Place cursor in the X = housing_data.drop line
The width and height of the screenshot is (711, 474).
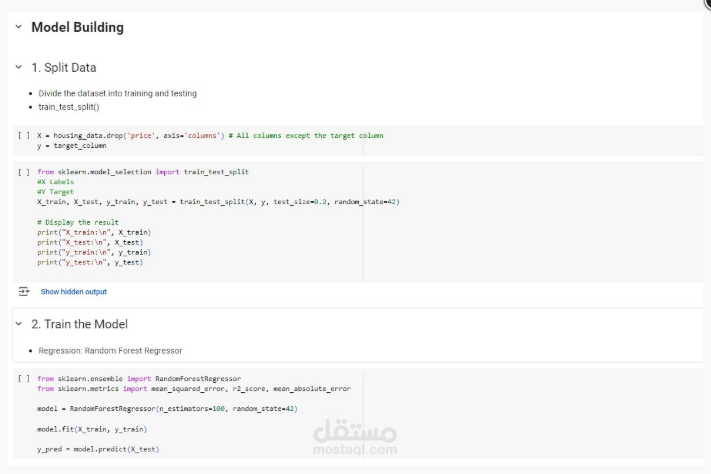pyautogui.click(x=130, y=135)
